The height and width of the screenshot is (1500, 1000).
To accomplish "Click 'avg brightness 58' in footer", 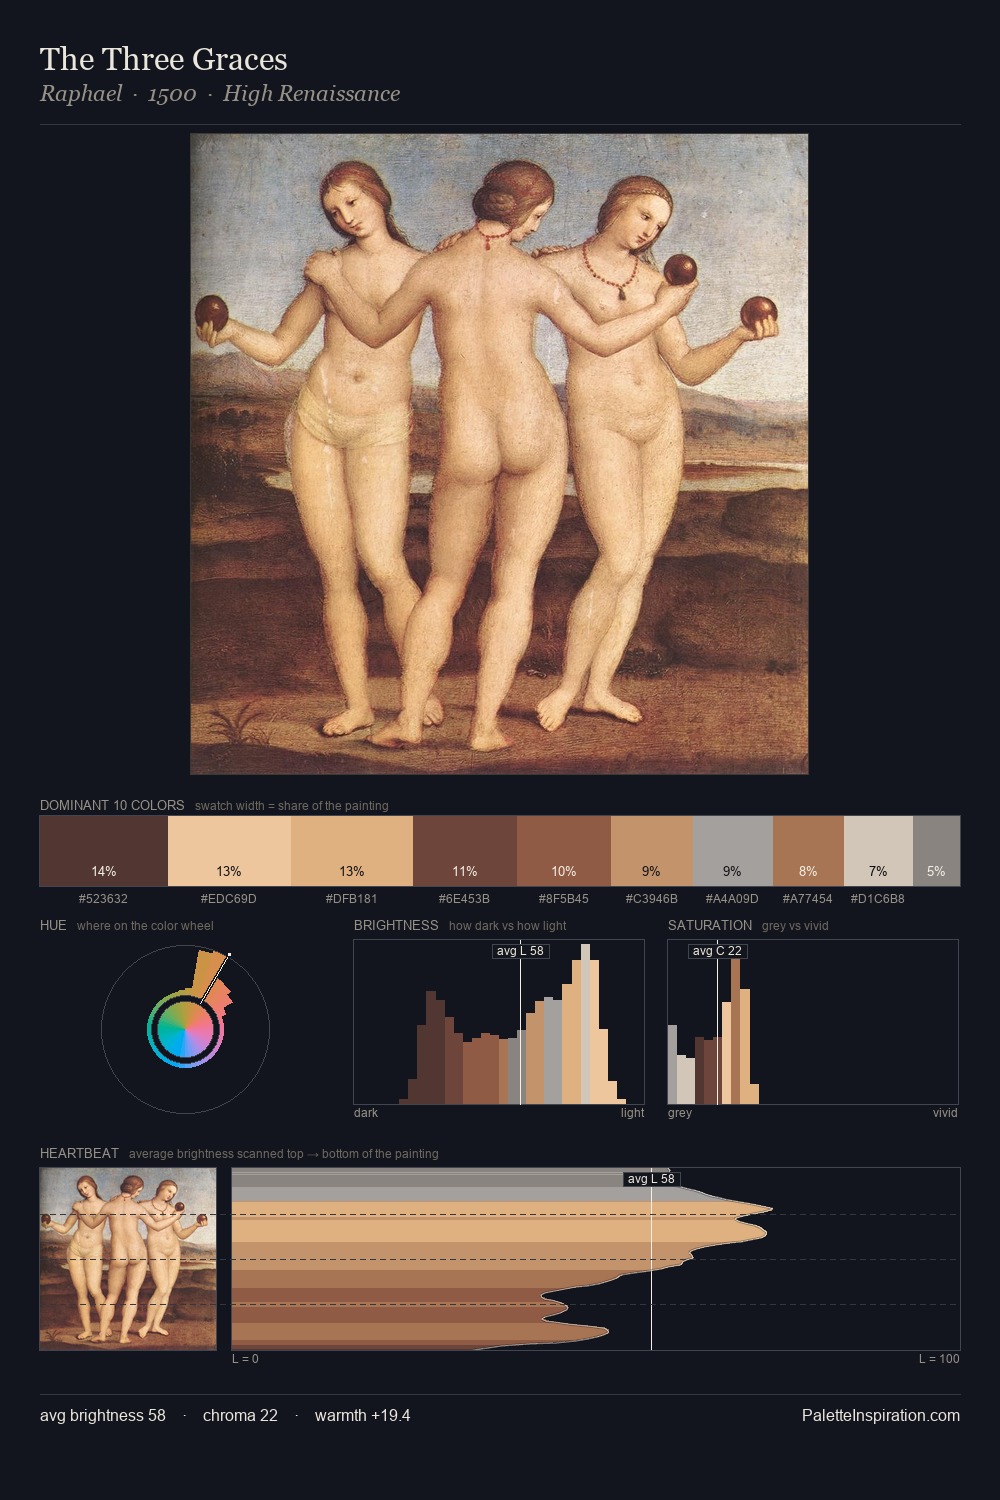I will (103, 1415).
